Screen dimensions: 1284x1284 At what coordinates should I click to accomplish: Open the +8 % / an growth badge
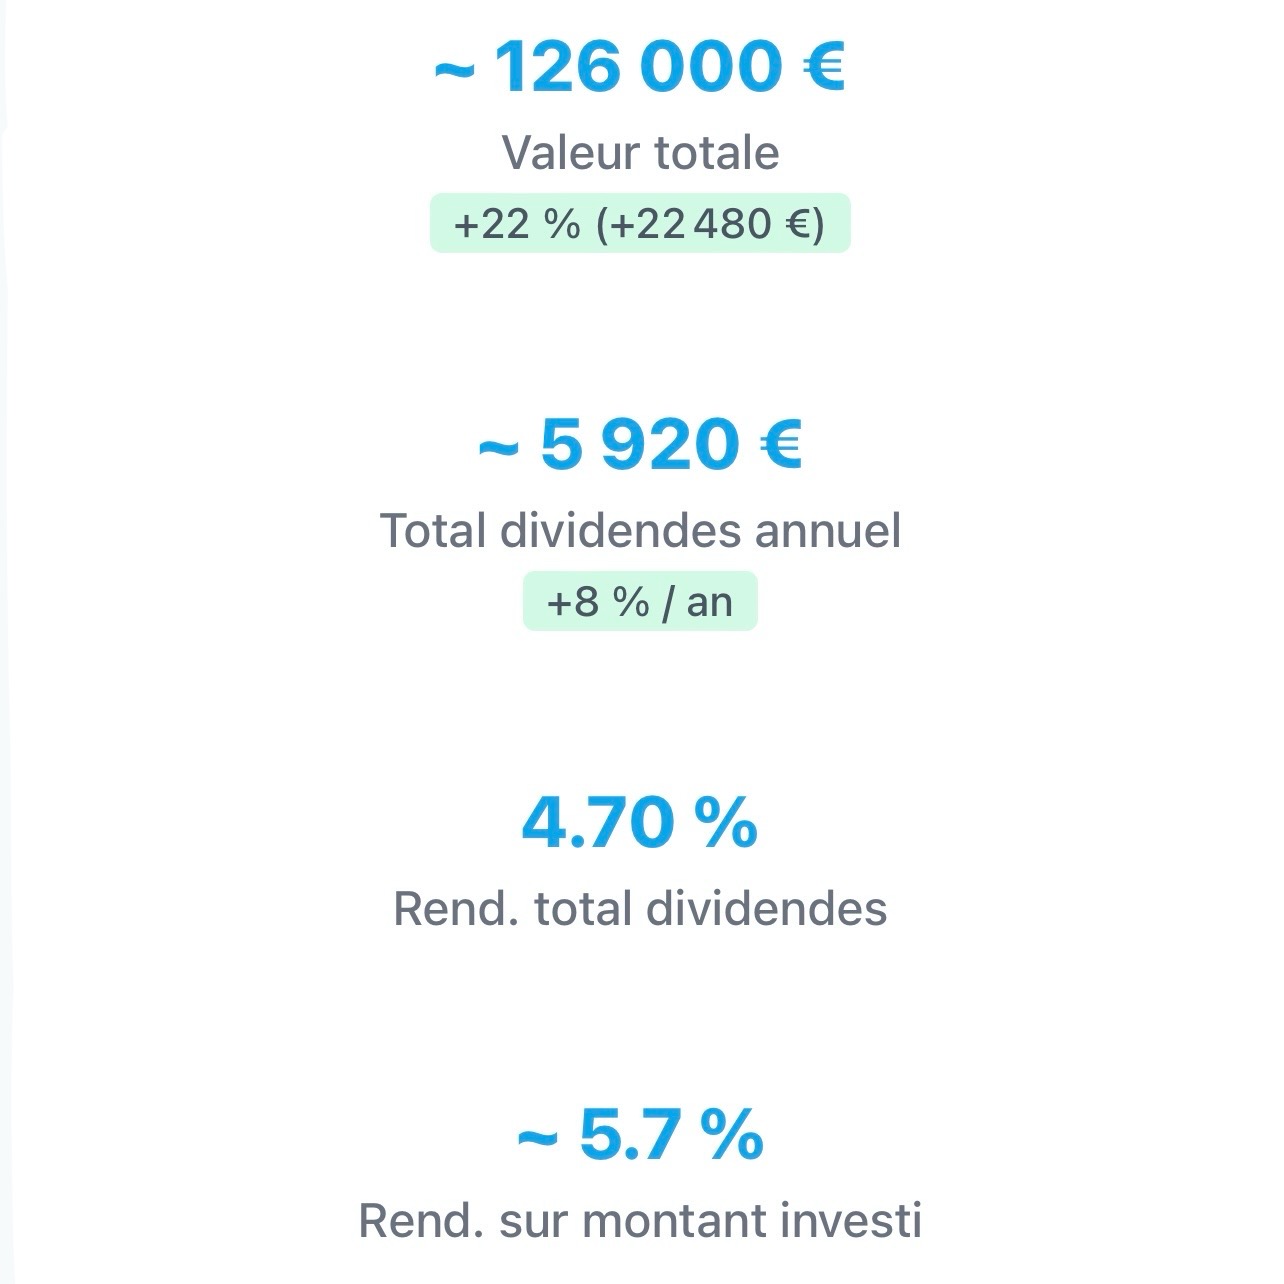coord(640,602)
